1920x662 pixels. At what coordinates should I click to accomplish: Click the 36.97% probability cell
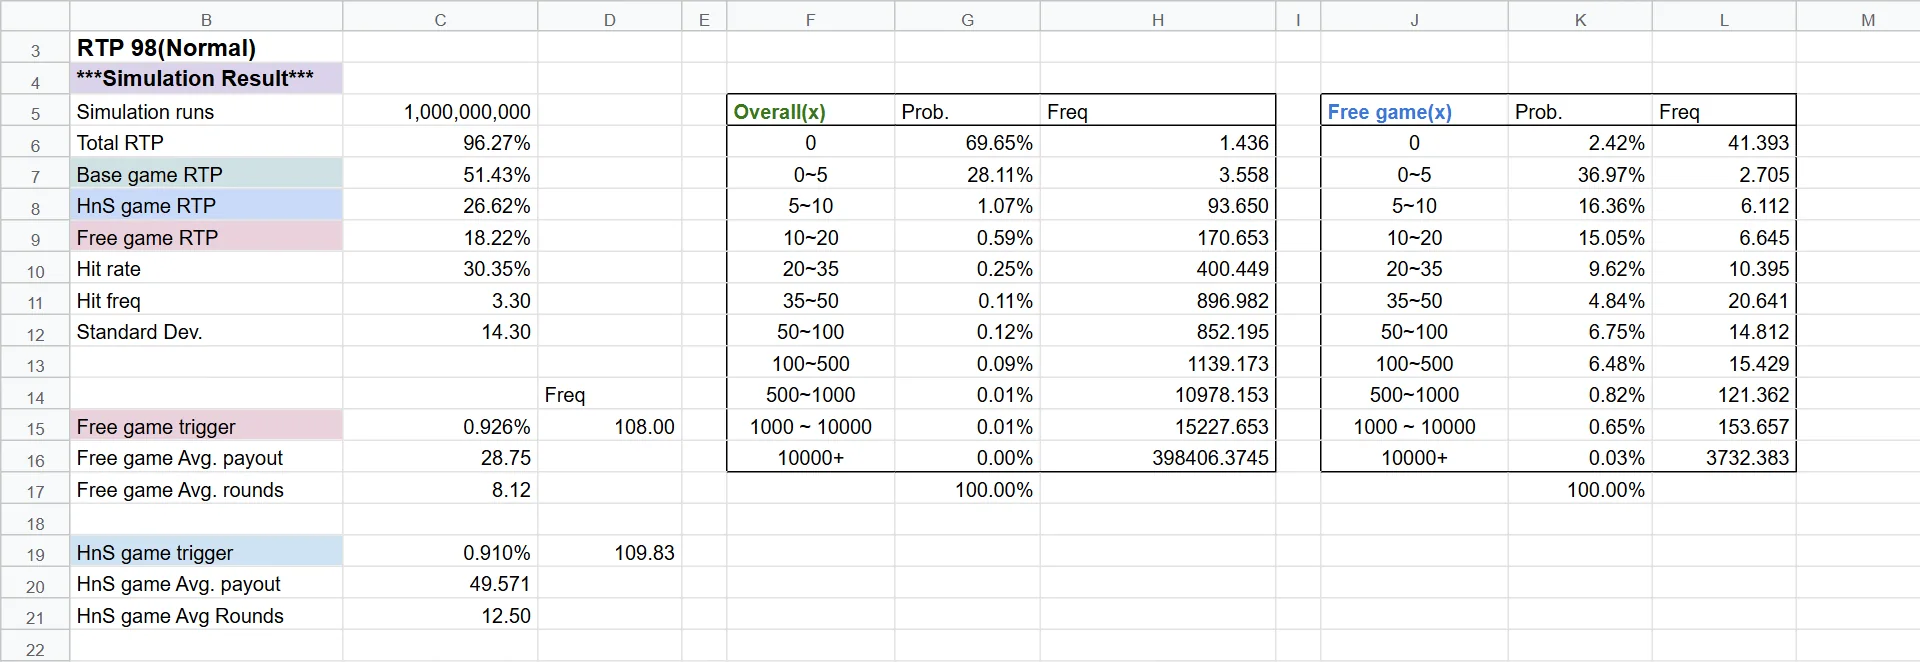(x=1580, y=174)
